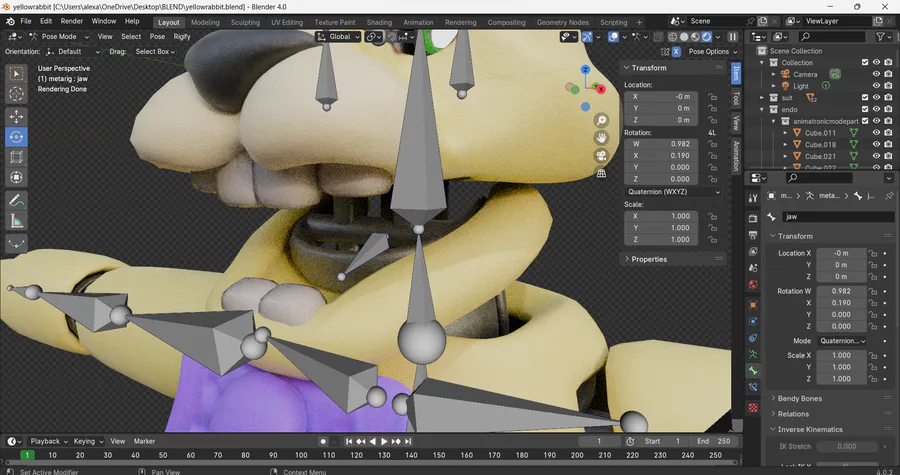The width and height of the screenshot is (900, 475).
Task: Switch to the Scripting workspace tab
Action: 614,22
